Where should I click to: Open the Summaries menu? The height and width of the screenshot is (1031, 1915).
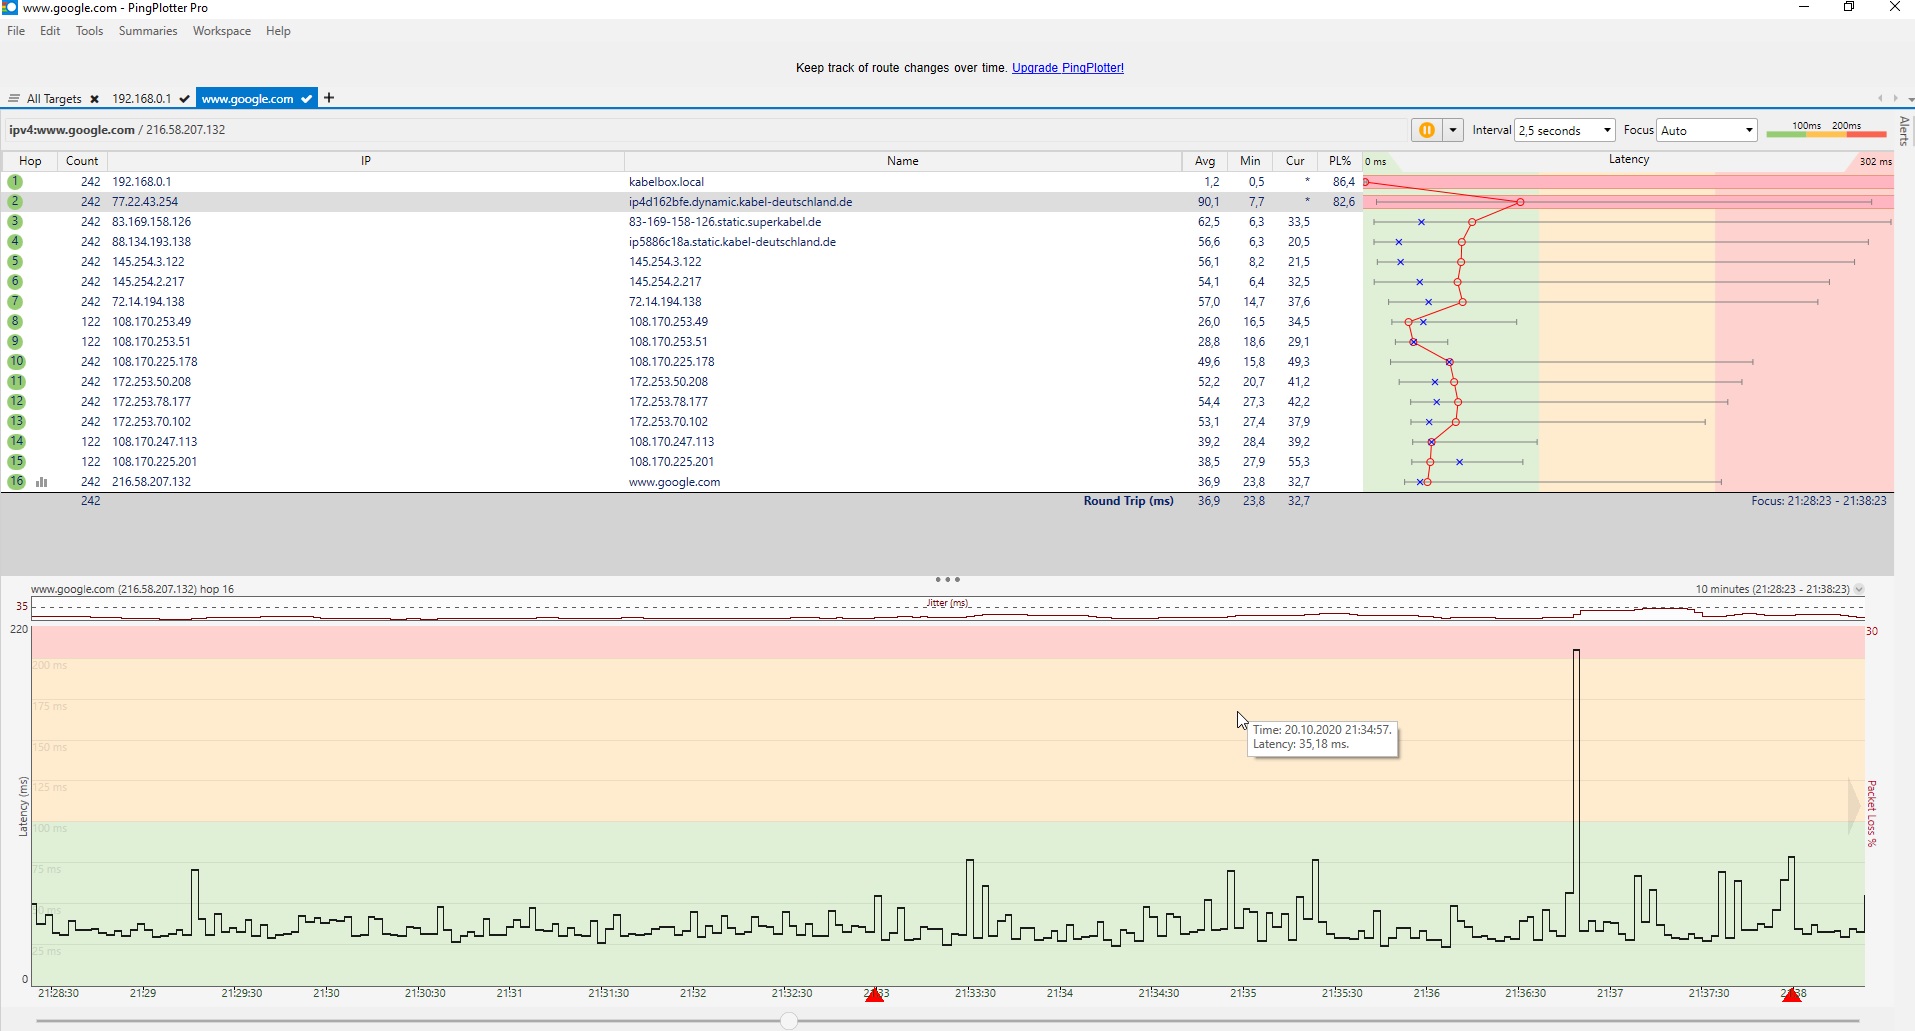pos(148,31)
